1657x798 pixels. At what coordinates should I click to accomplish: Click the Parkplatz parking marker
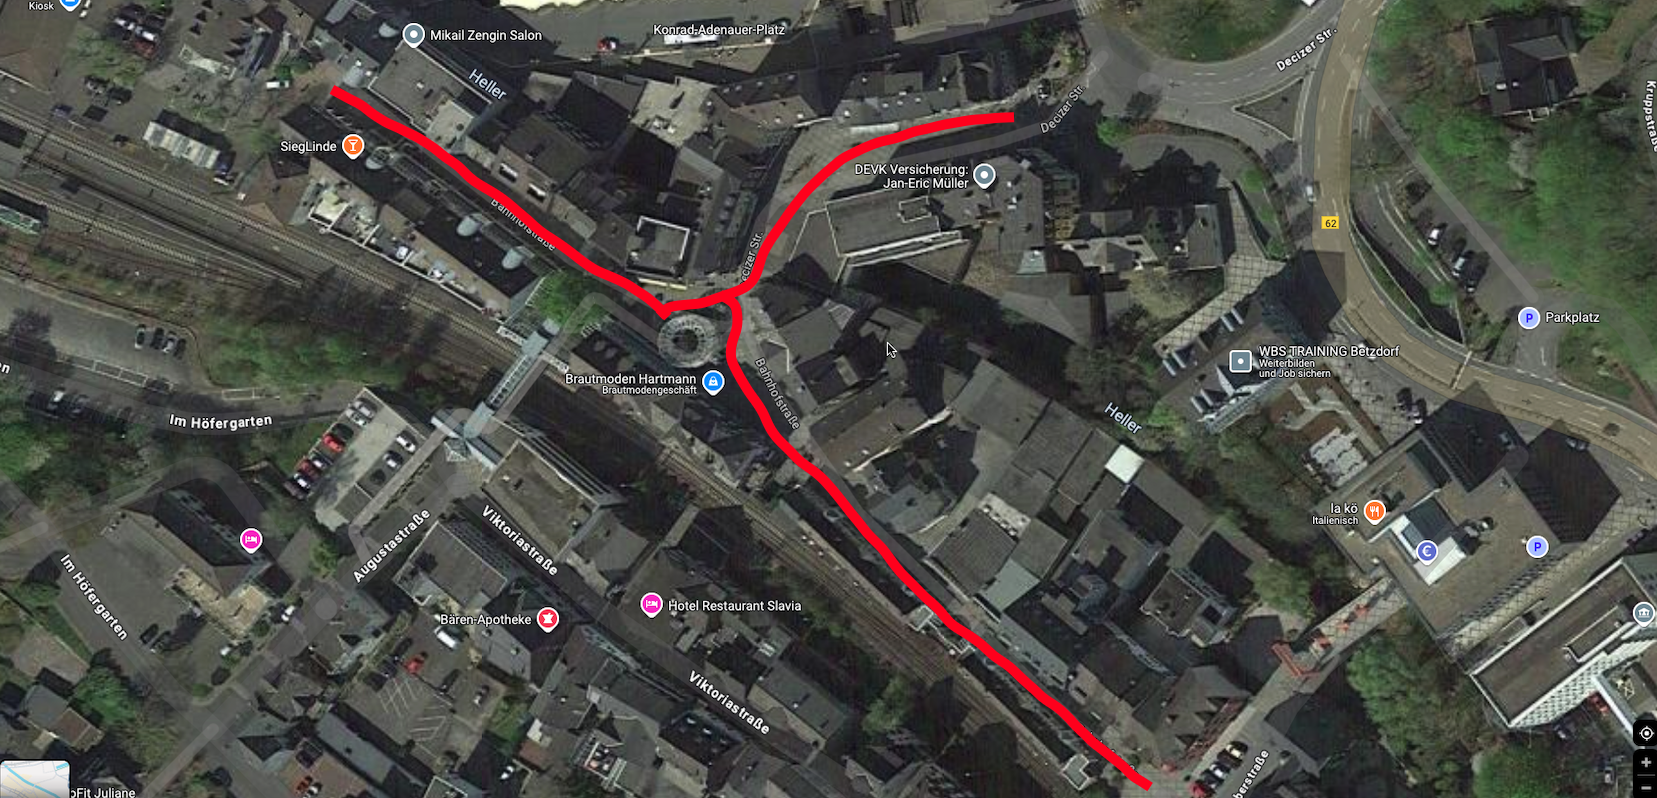click(1528, 318)
